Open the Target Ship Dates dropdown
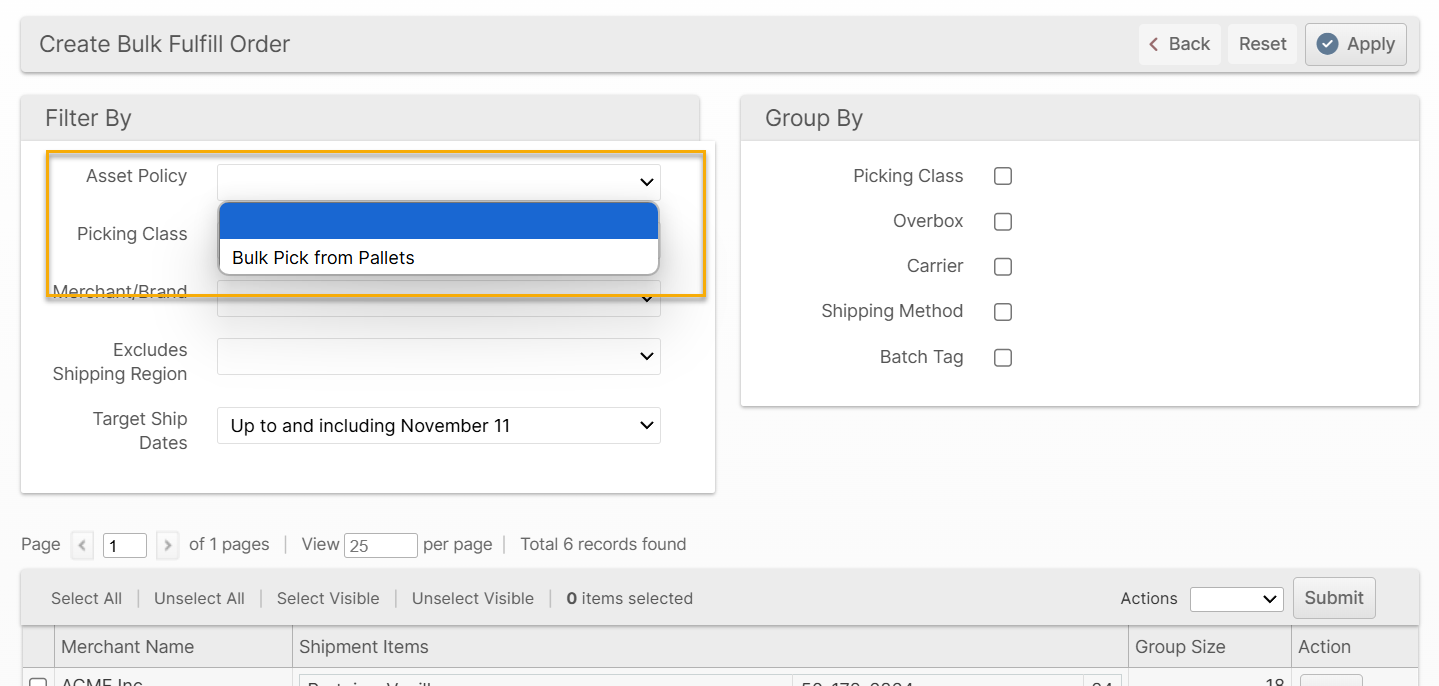1439x686 pixels. [438, 426]
